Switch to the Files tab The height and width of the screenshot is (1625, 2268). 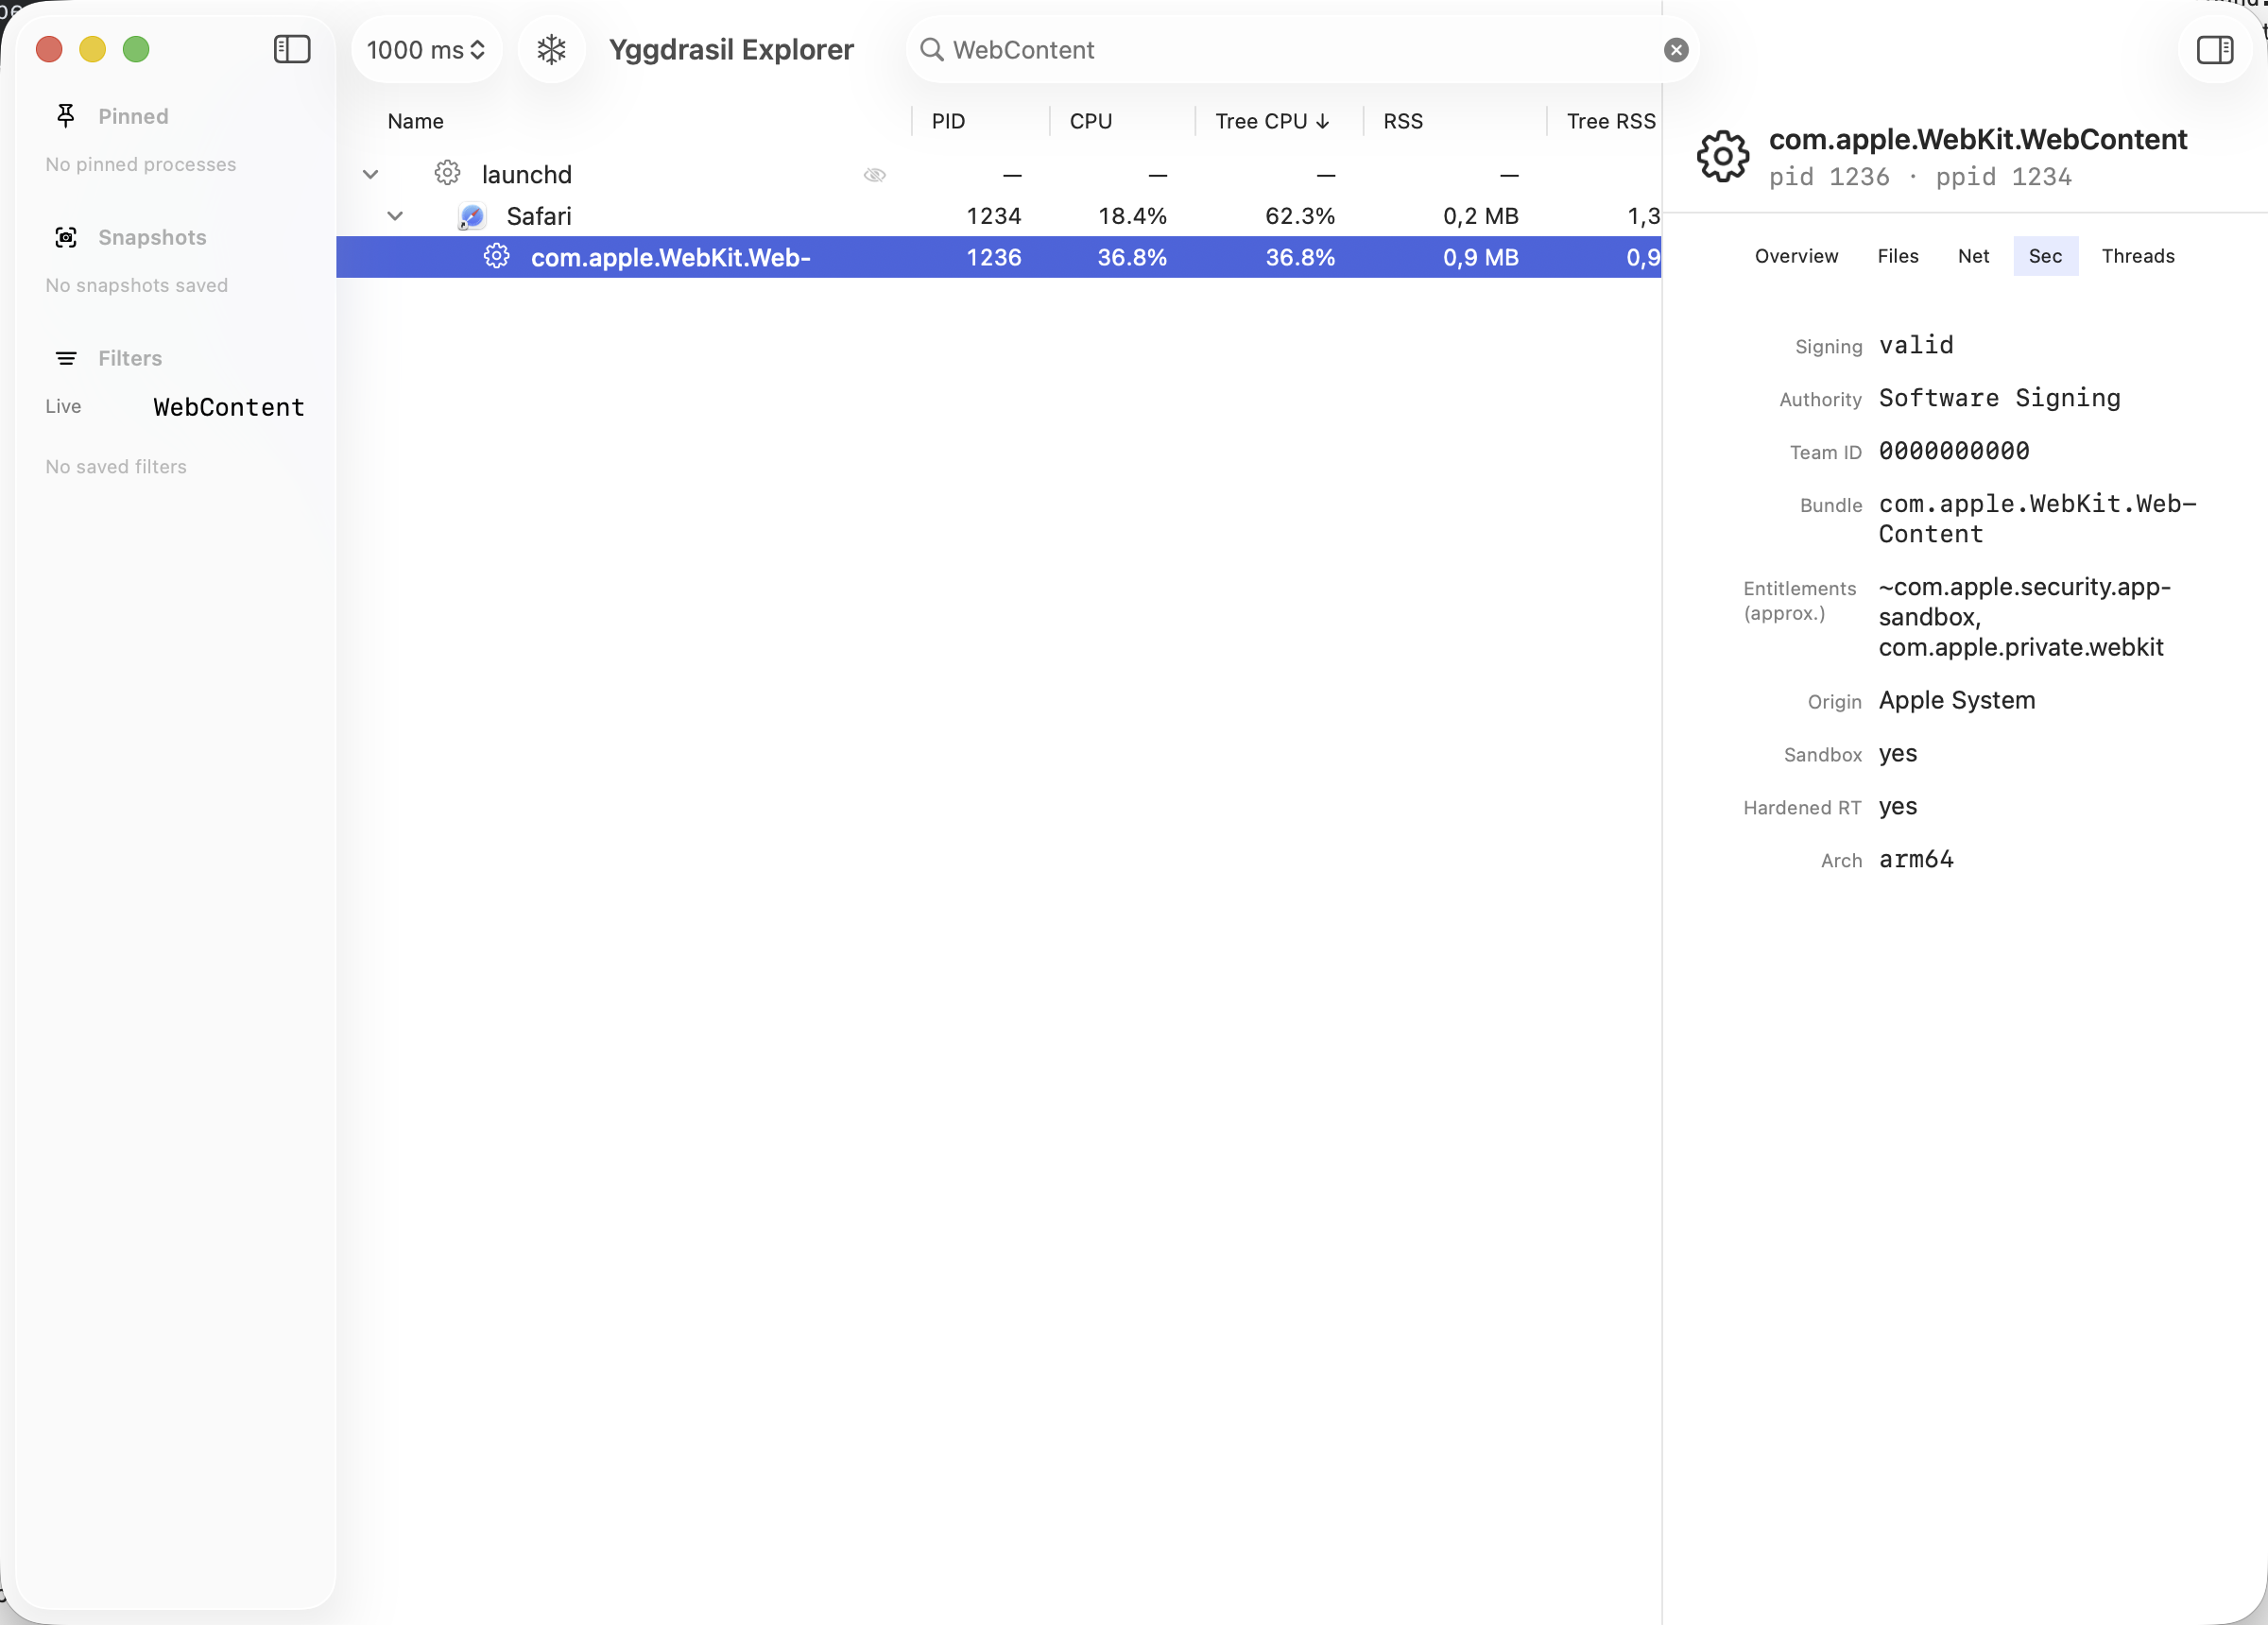click(x=1897, y=256)
